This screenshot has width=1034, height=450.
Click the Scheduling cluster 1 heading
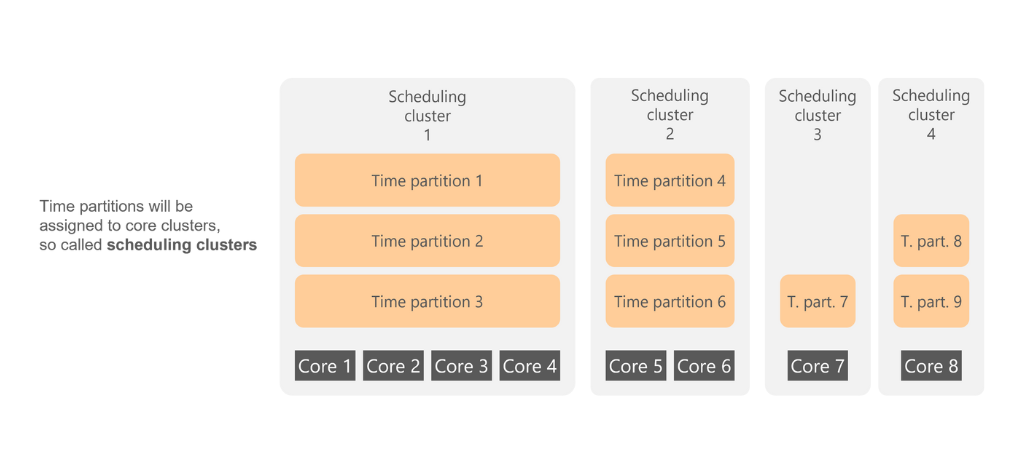[427, 116]
